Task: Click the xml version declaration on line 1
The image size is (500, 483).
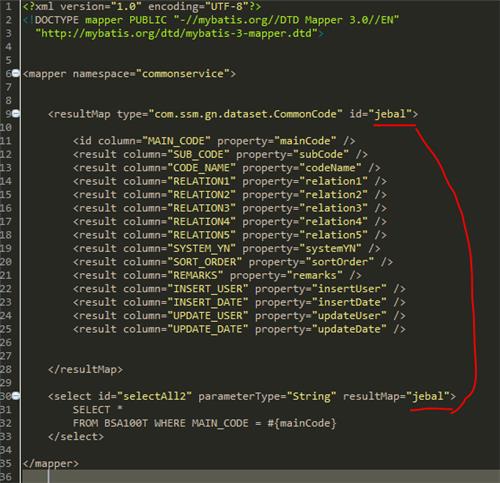Action: 142,6
